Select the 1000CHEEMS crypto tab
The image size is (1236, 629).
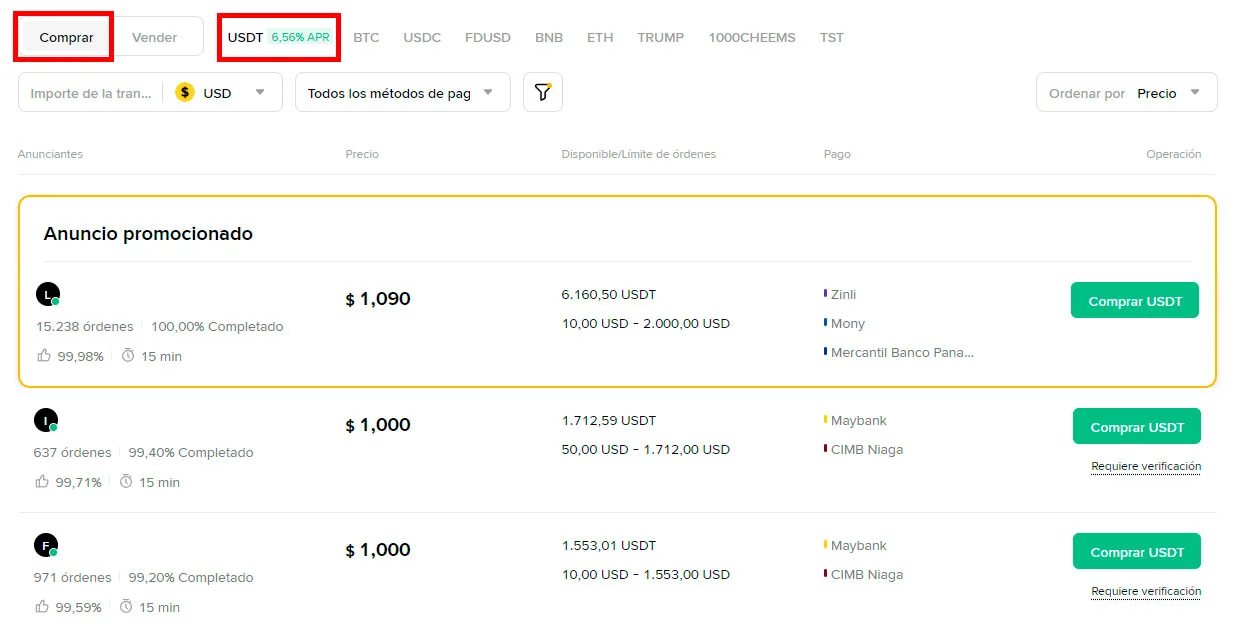pos(752,37)
